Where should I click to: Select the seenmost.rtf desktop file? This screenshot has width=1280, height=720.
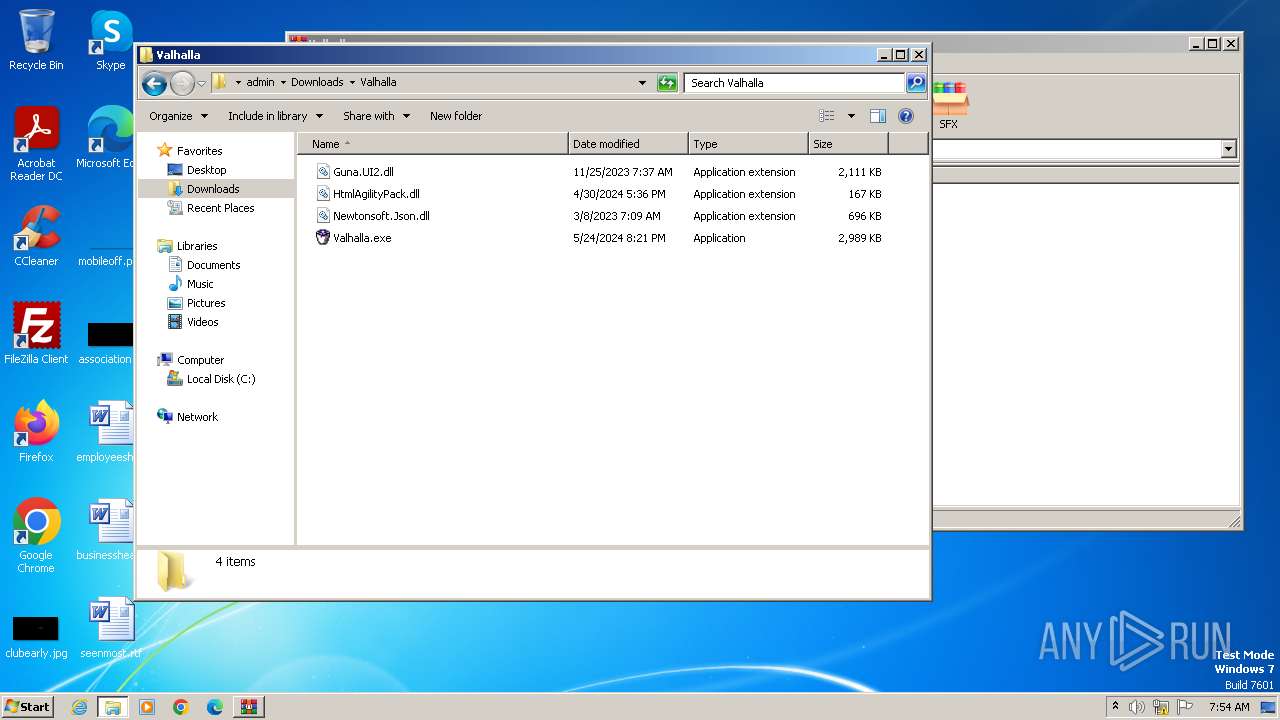pos(110,628)
